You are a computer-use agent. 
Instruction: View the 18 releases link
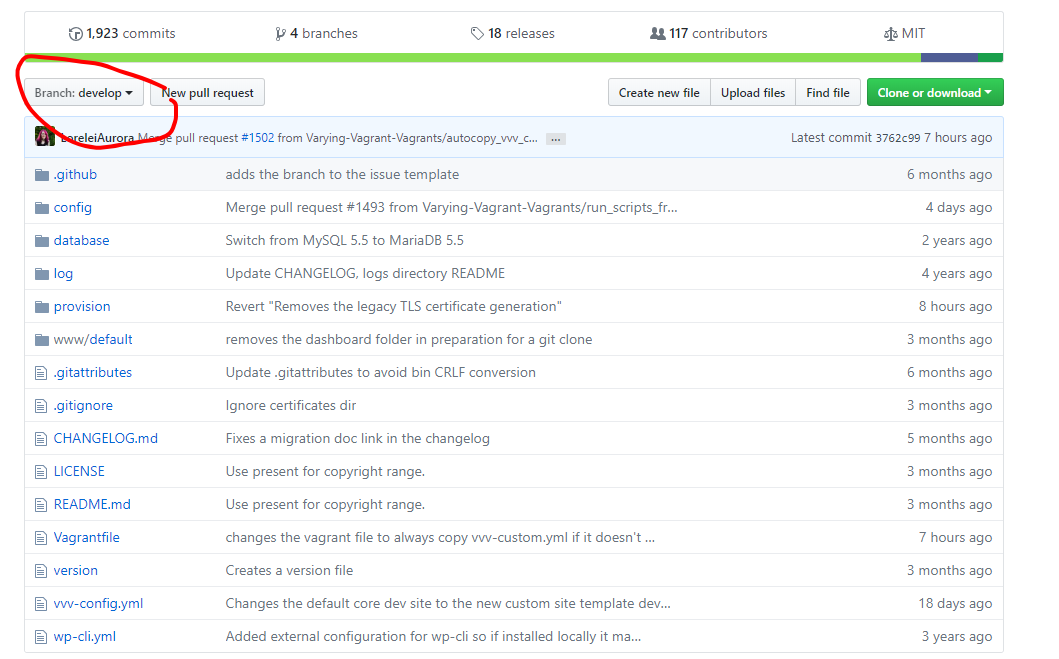coord(513,34)
